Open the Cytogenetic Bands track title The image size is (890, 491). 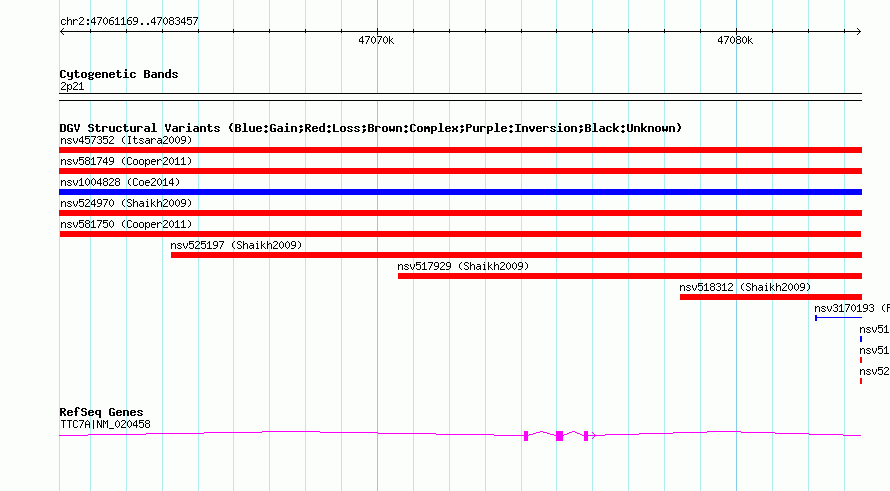tap(119, 74)
